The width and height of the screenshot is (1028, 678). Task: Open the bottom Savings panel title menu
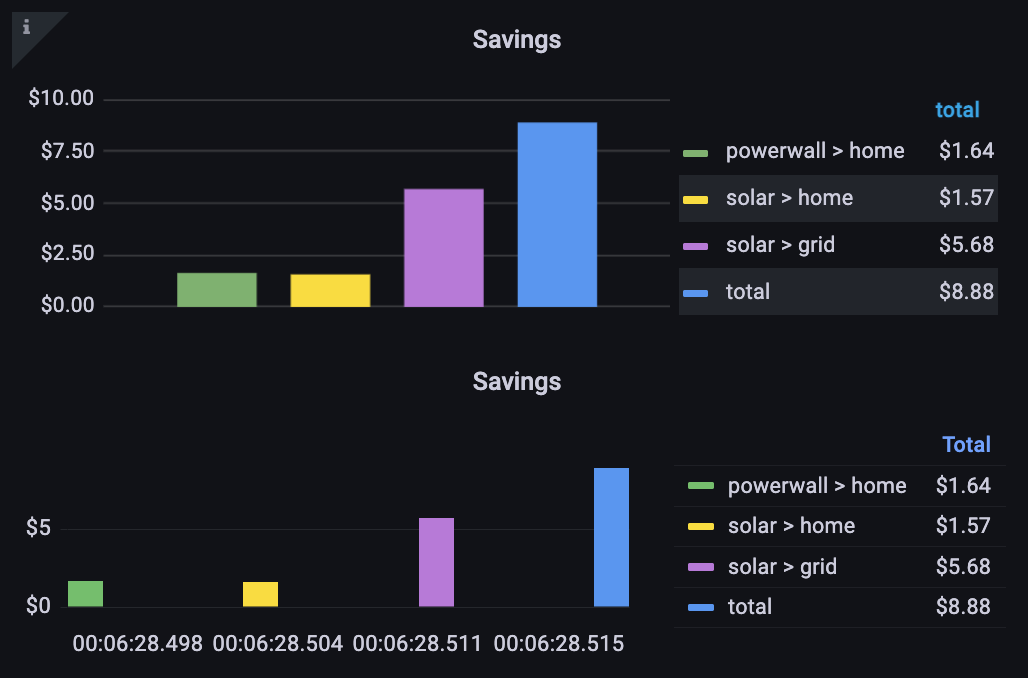[516, 381]
